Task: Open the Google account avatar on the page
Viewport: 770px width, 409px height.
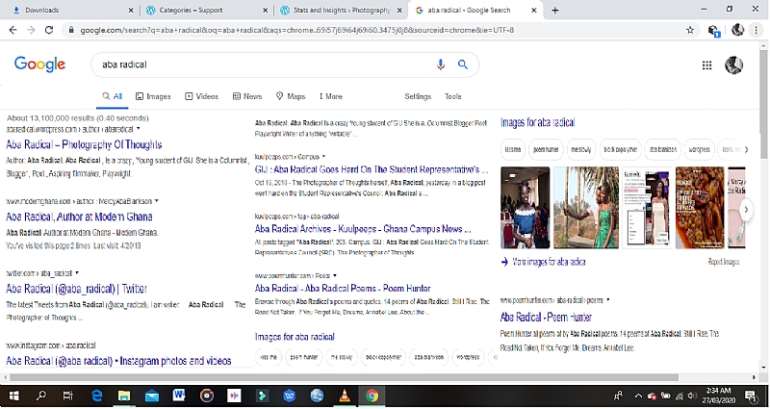Action: [x=734, y=65]
